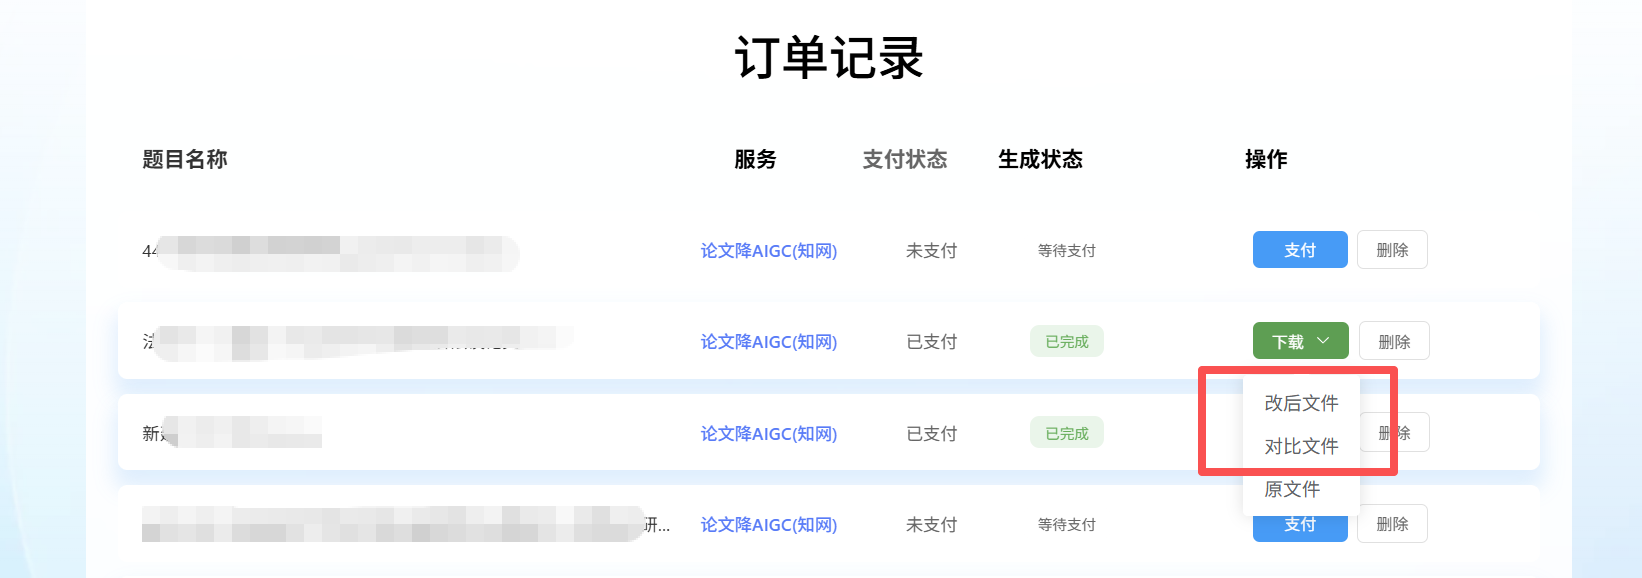This screenshot has width=1642, height=578.
Task: Select 改后文件 from the download menu
Action: coord(1300,403)
